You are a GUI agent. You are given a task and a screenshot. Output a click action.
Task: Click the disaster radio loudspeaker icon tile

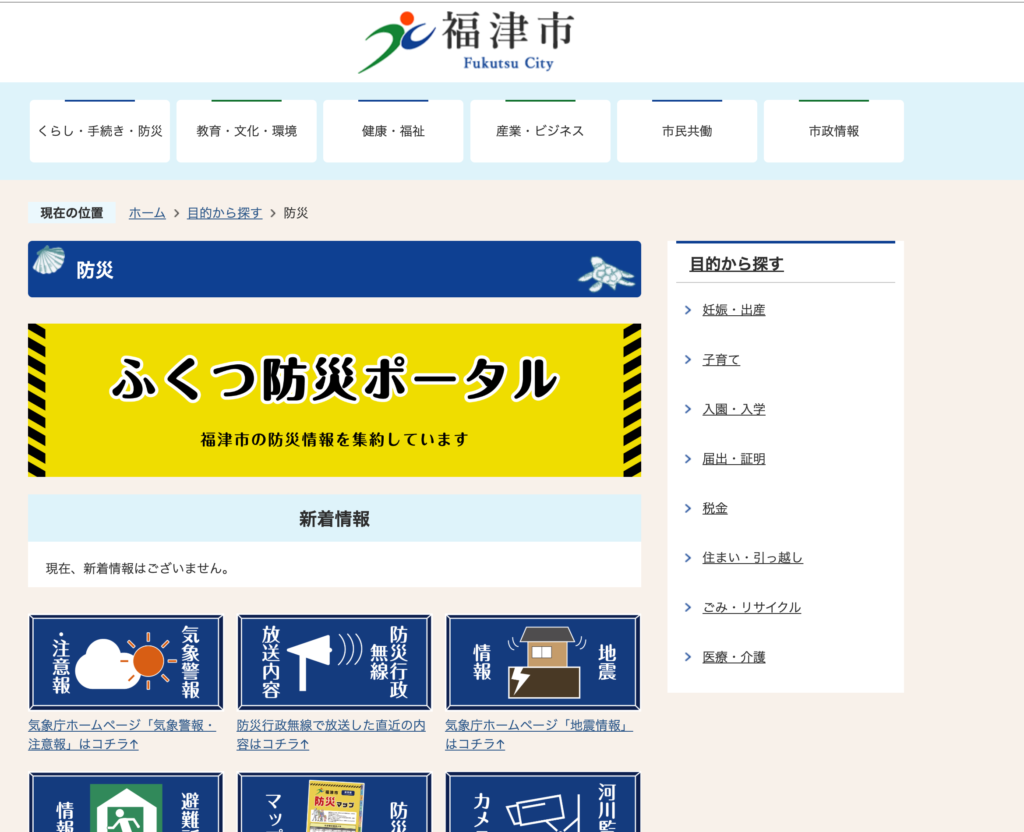point(334,662)
